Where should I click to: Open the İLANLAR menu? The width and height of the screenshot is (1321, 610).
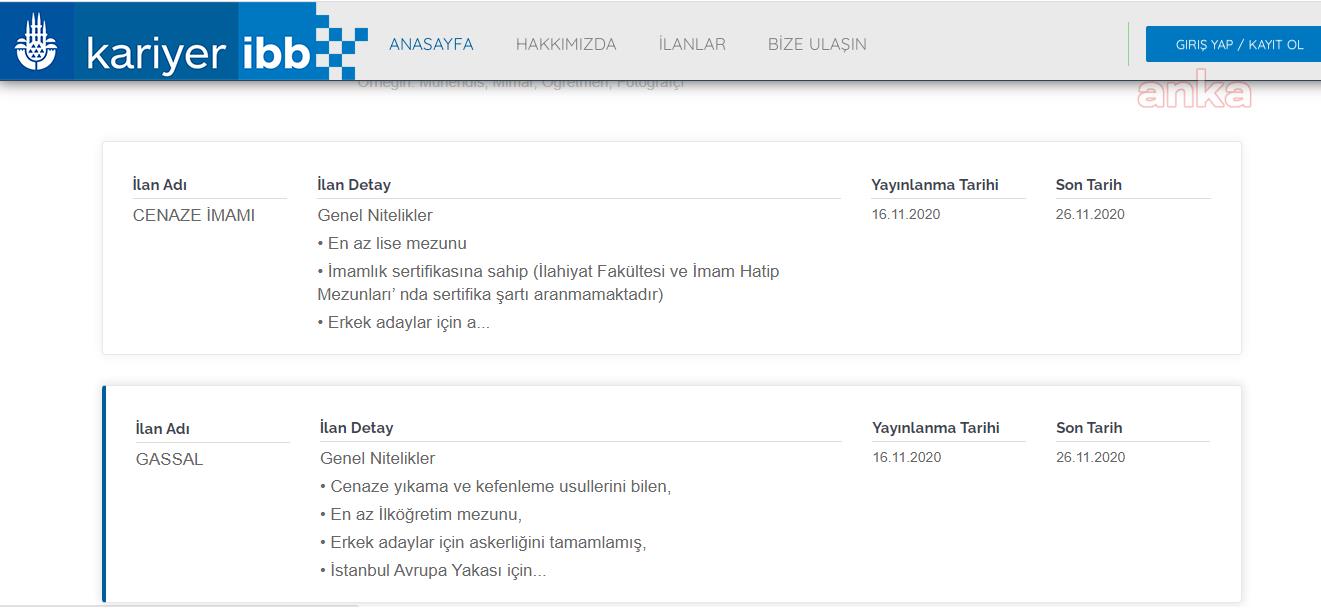pyautogui.click(x=692, y=44)
